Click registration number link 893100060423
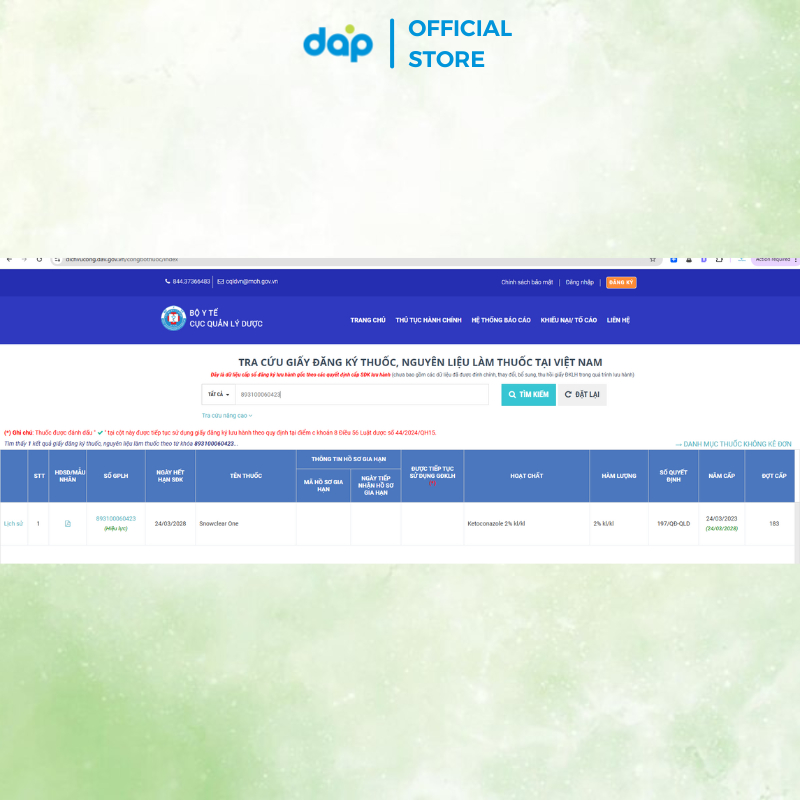 (115, 519)
